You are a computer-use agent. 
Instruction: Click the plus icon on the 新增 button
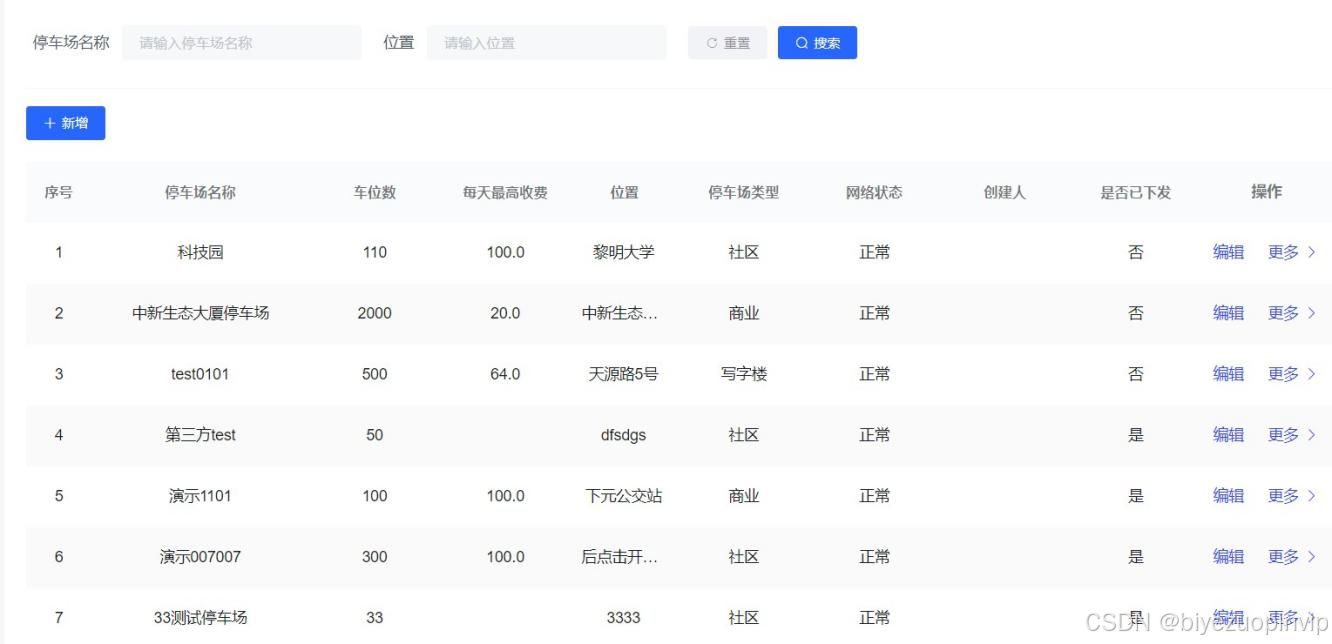[x=49, y=122]
